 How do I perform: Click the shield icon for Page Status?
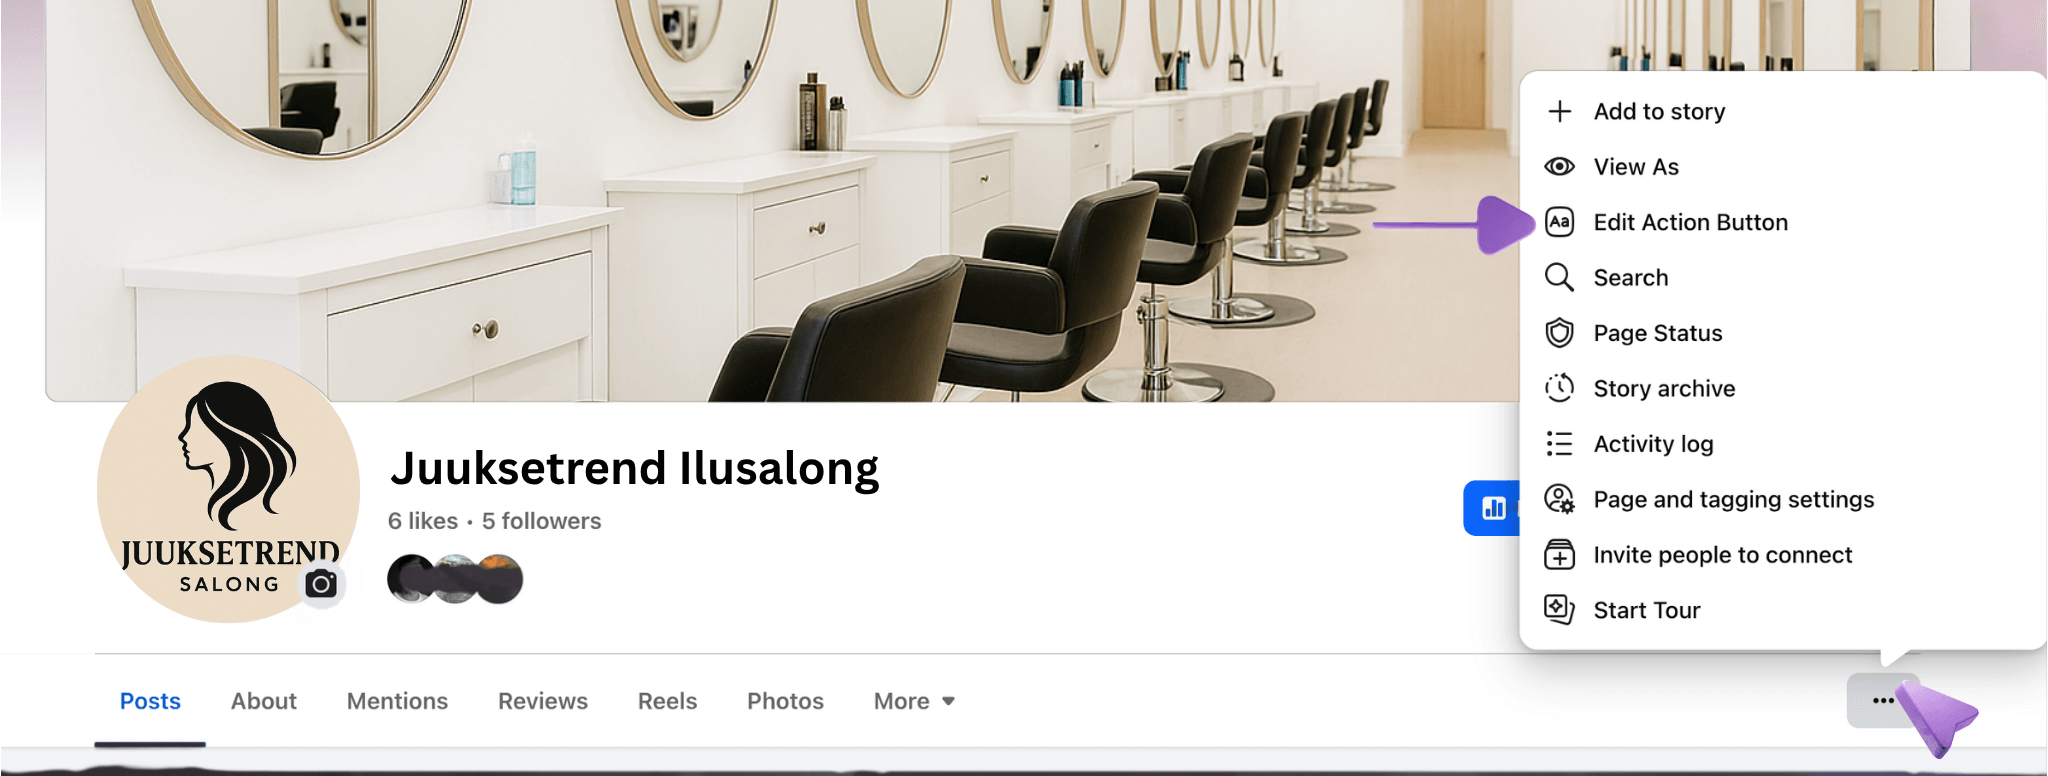tap(1559, 333)
